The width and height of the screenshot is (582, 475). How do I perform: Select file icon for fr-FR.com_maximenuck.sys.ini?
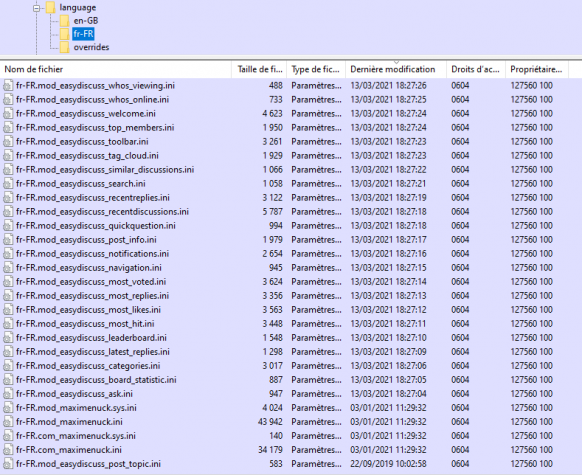8,436
